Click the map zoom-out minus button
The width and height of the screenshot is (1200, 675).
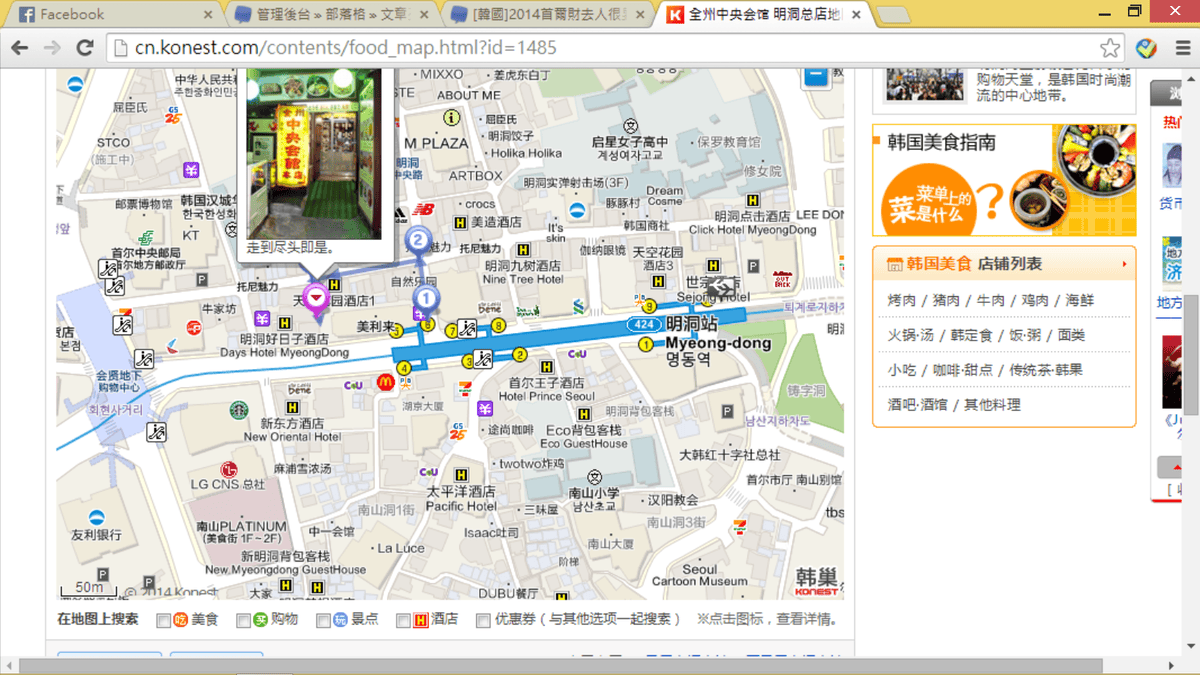[x=817, y=75]
